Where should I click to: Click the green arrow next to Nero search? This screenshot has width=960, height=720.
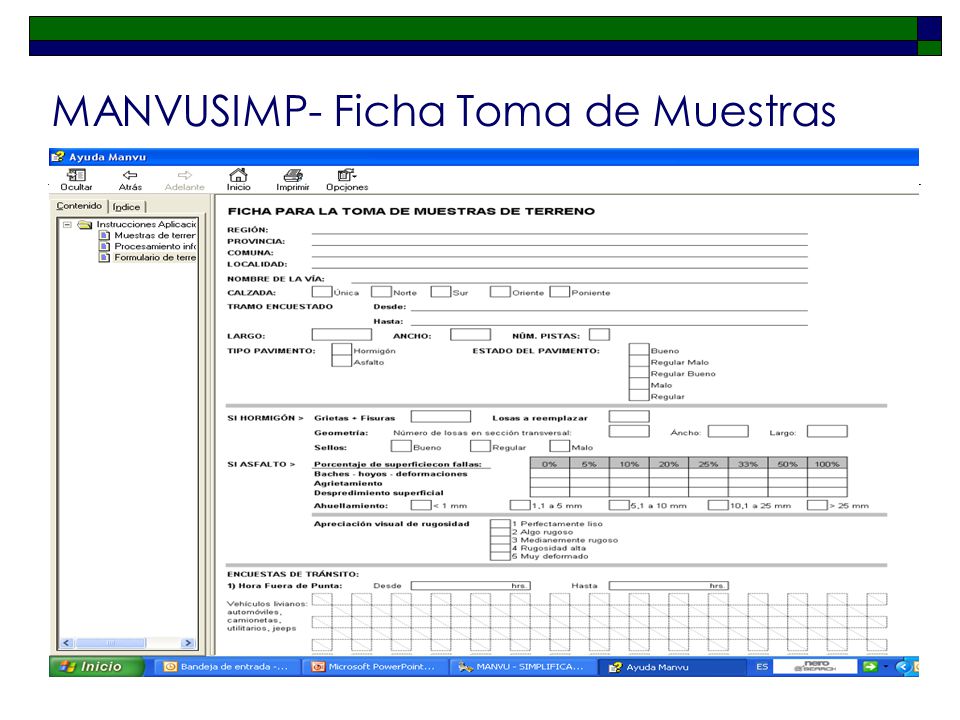point(870,666)
